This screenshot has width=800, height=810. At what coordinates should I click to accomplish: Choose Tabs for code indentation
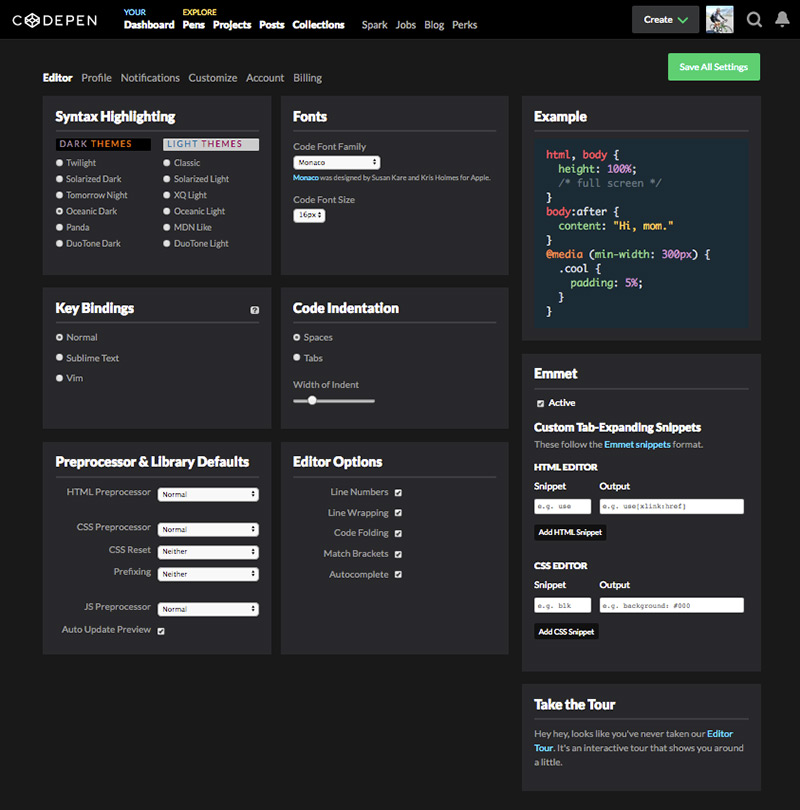[x=297, y=358]
